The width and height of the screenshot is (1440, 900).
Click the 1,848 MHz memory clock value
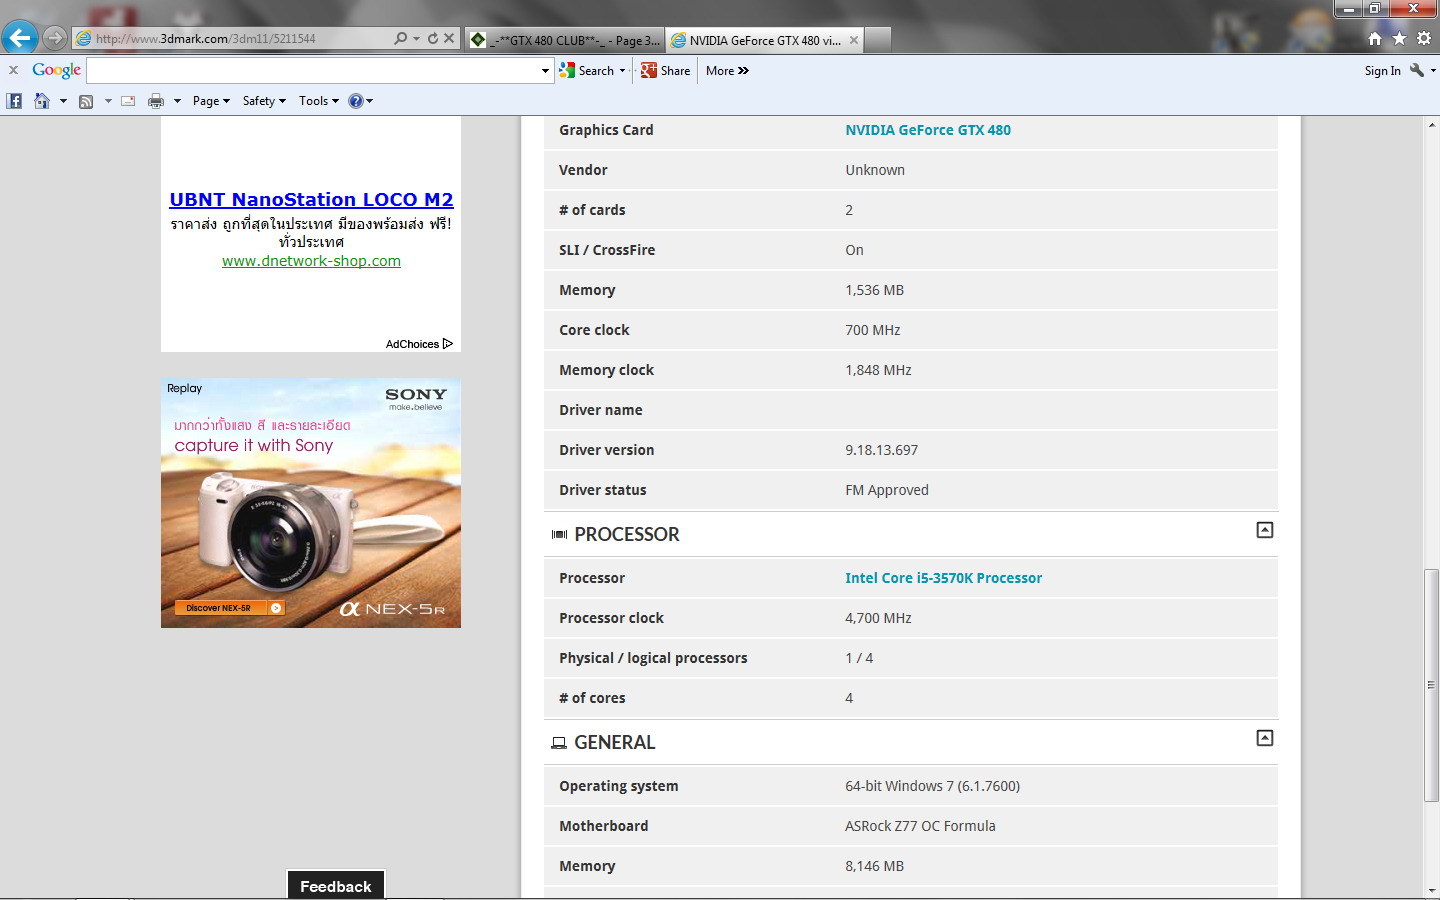(x=878, y=370)
